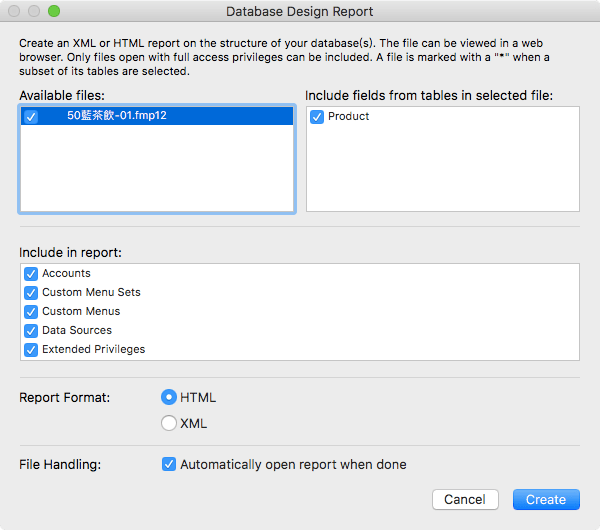Click empty area of Available files list

tap(156, 170)
